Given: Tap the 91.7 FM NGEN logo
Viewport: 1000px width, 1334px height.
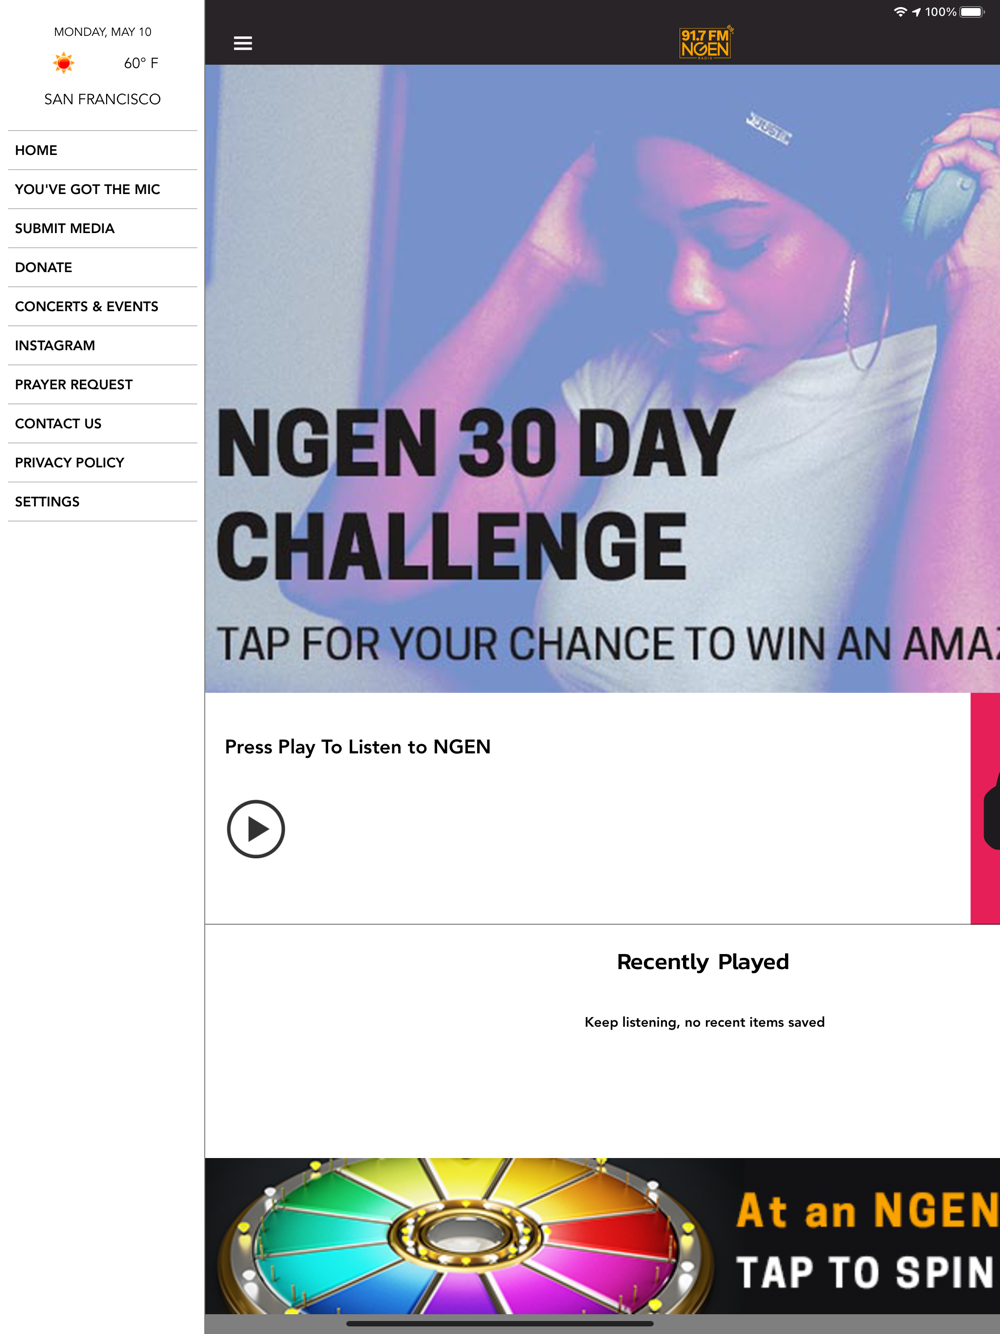Looking at the screenshot, I should 706,43.
